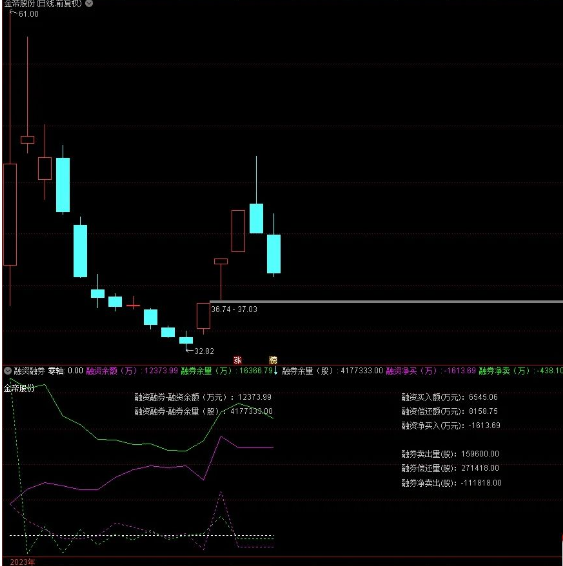Click the 融资融券-融券余量(股) line in the panel
The width and height of the screenshot is (563, 566).
pyautogui.click(x=204, y=411)
